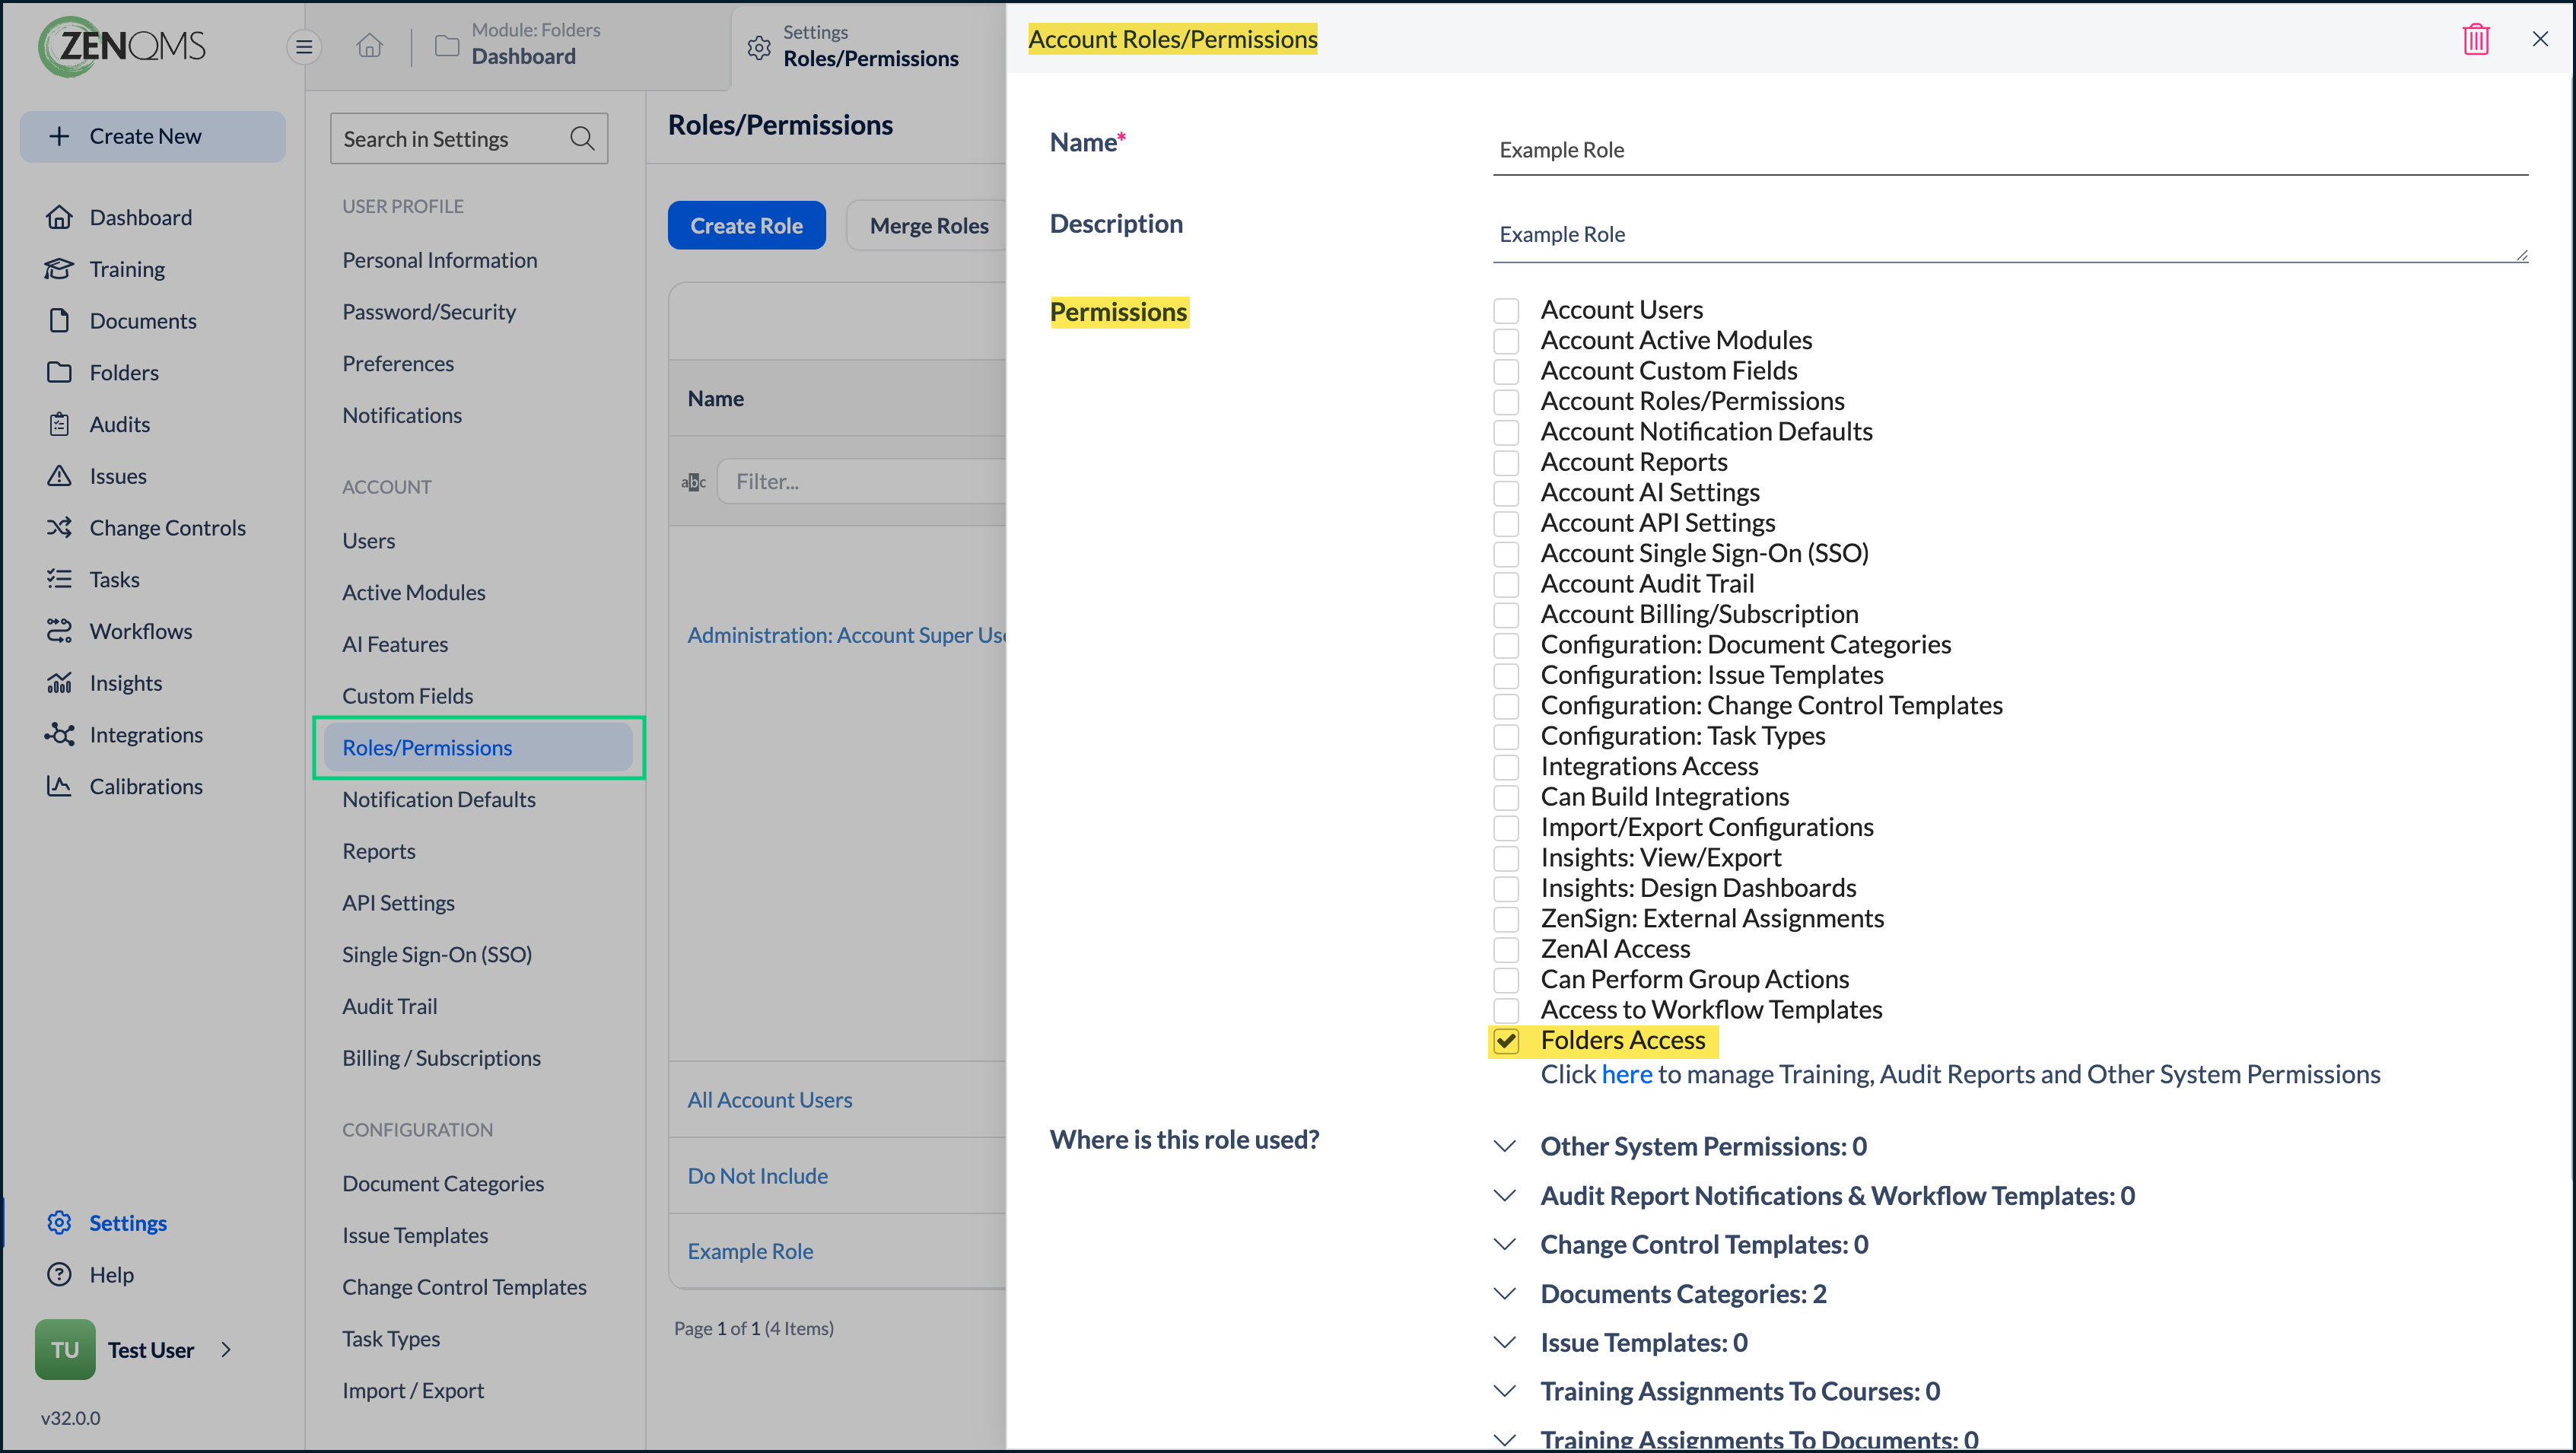Click the "here" link for other permissions
The width and height of the screenshot is (2576, 1453).
(1626, 1074)
